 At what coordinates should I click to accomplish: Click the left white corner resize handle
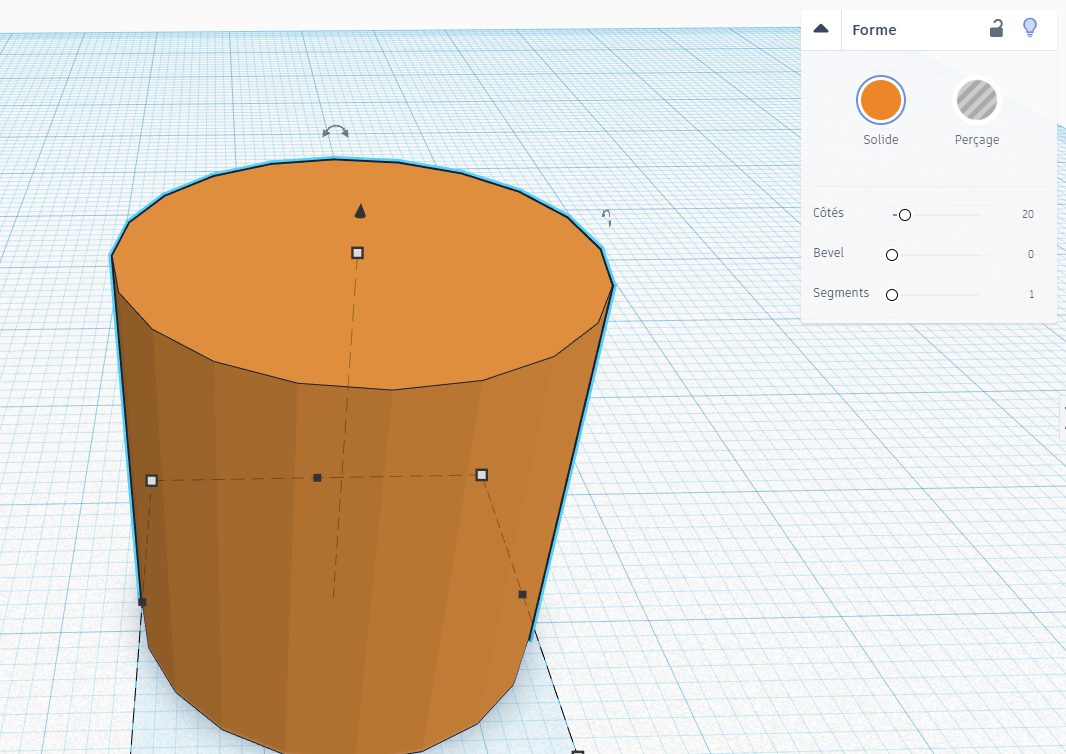(x=152, y=481)
